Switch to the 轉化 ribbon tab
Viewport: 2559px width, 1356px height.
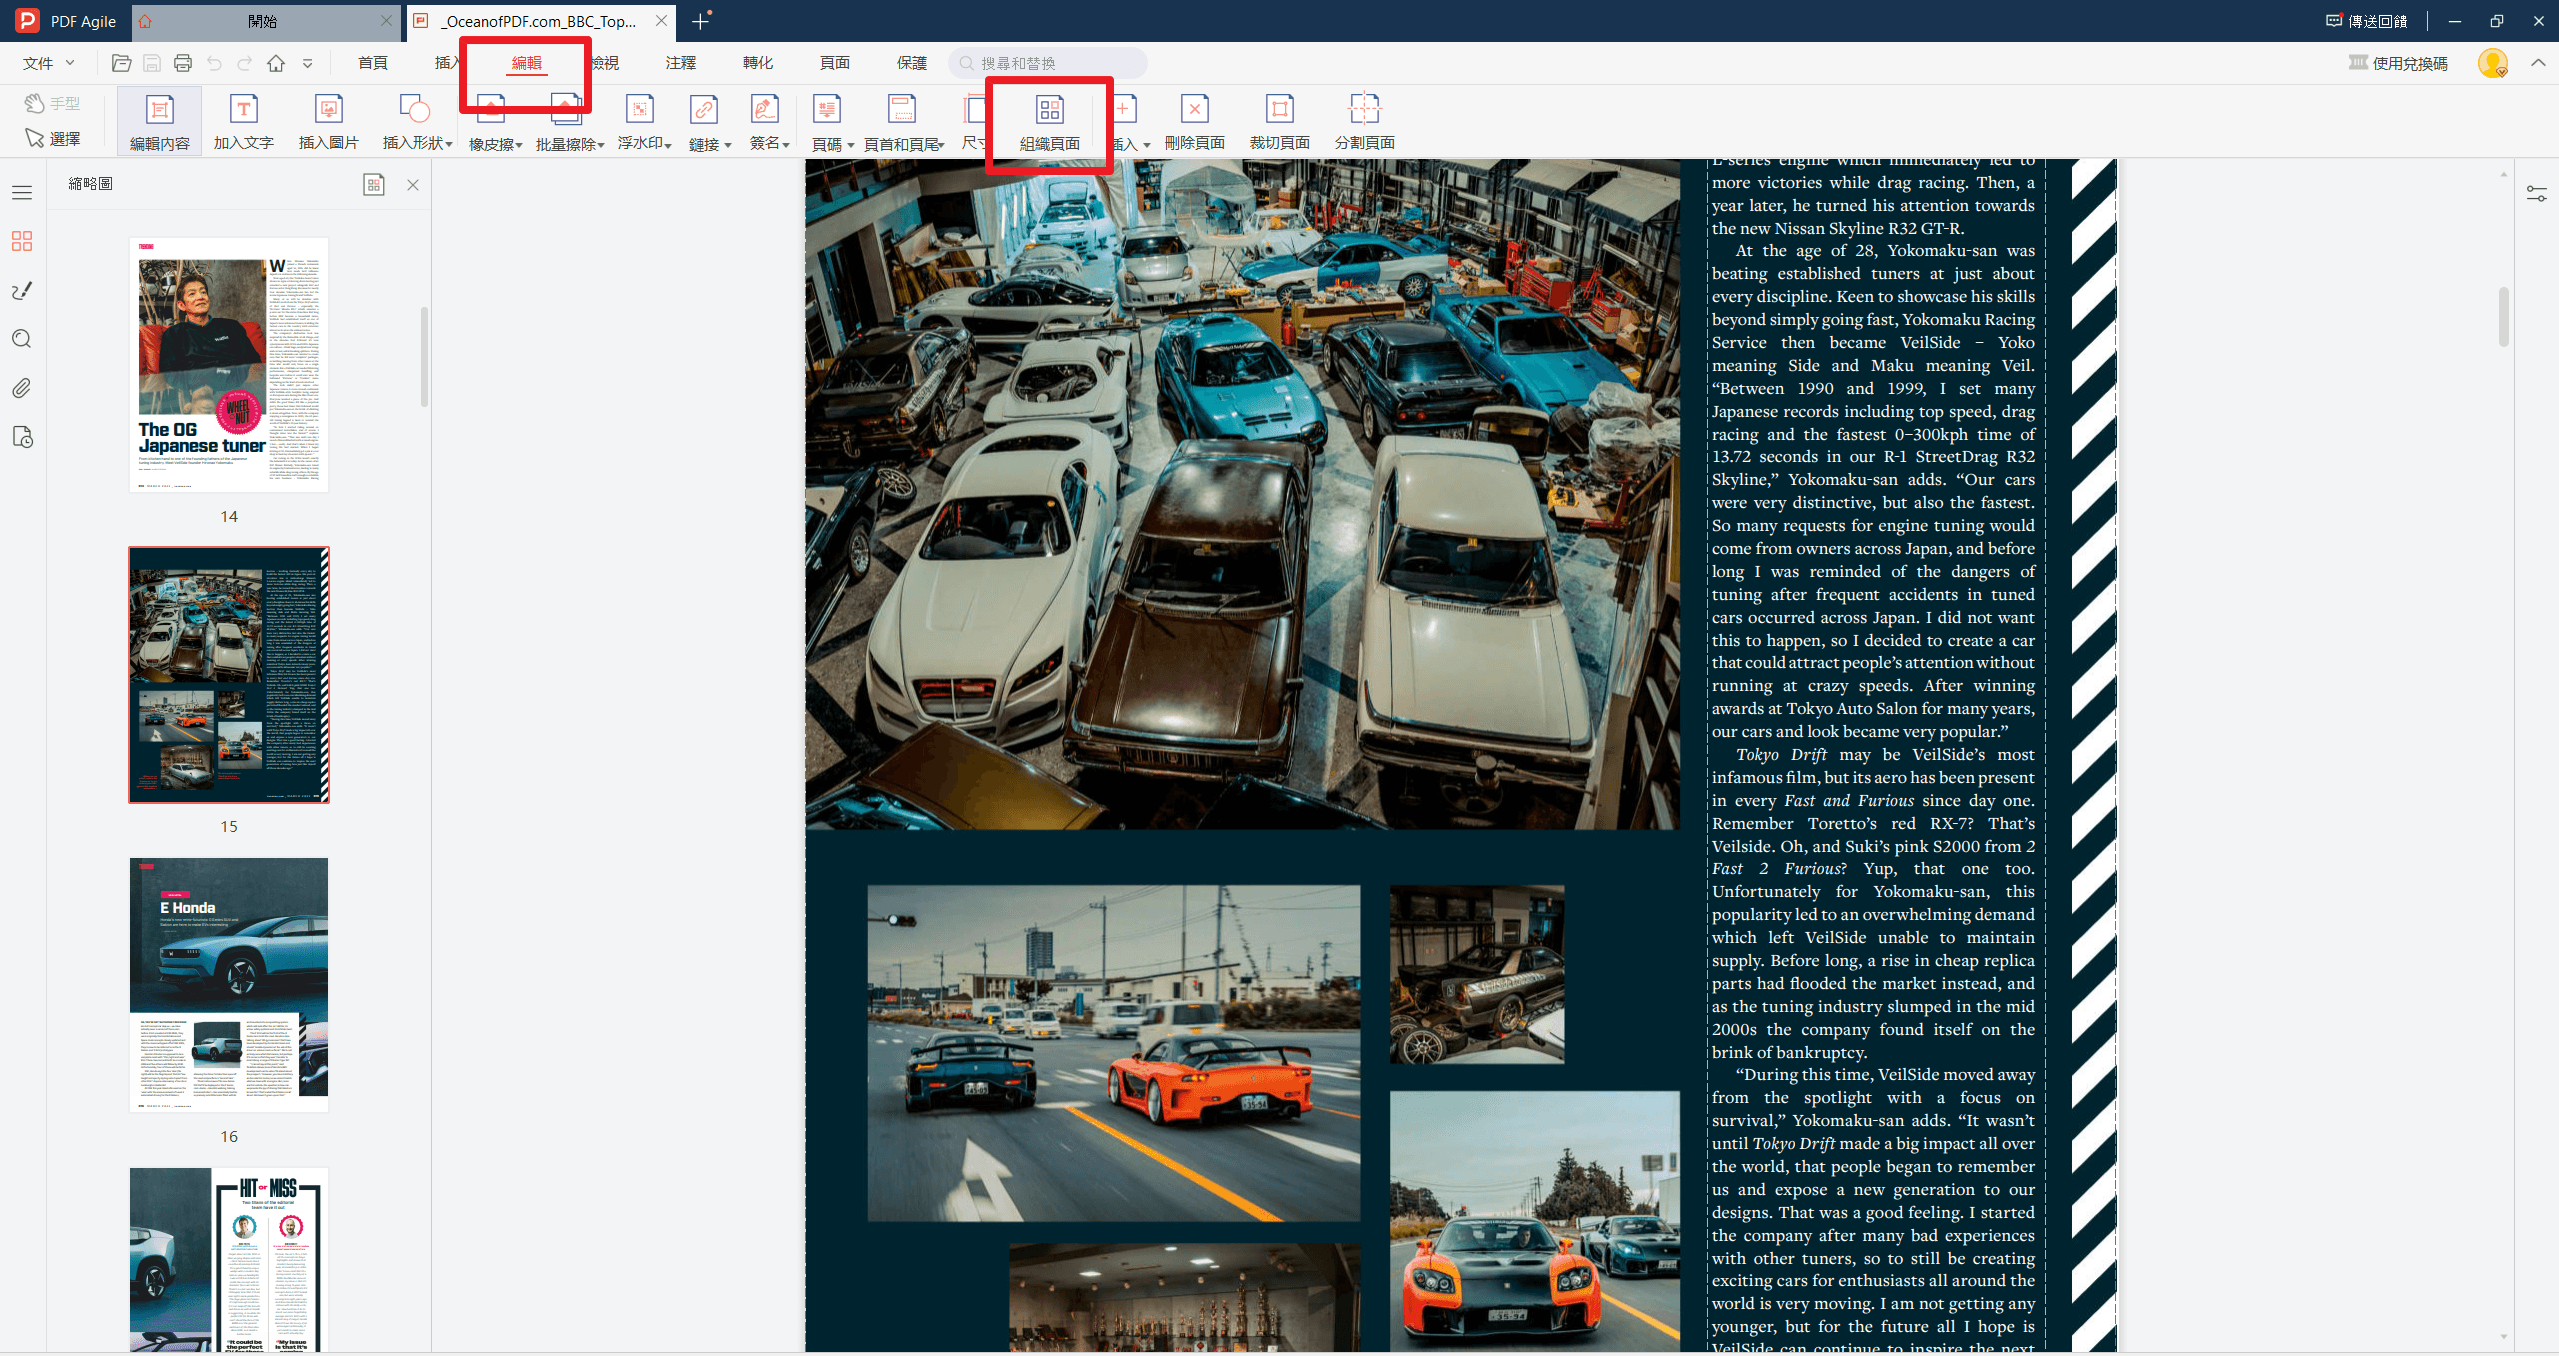point(758,63)
